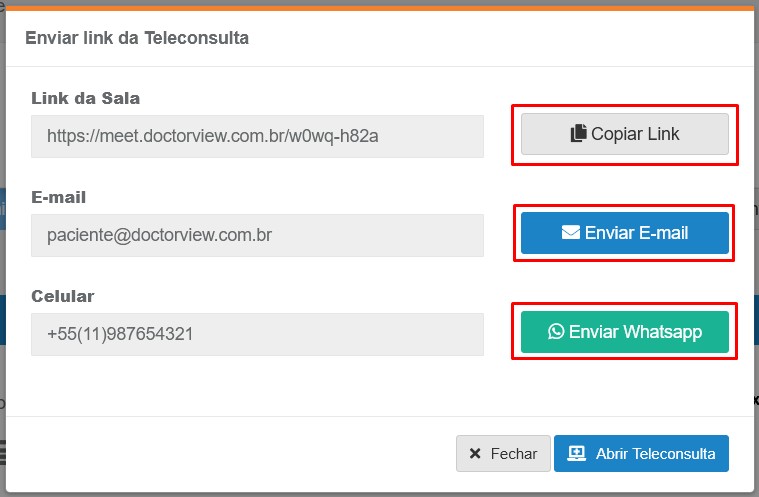Click the envelope icon on Enviar E-mail
The width and height of the screenshot is (759, 497).
point(571,233)
